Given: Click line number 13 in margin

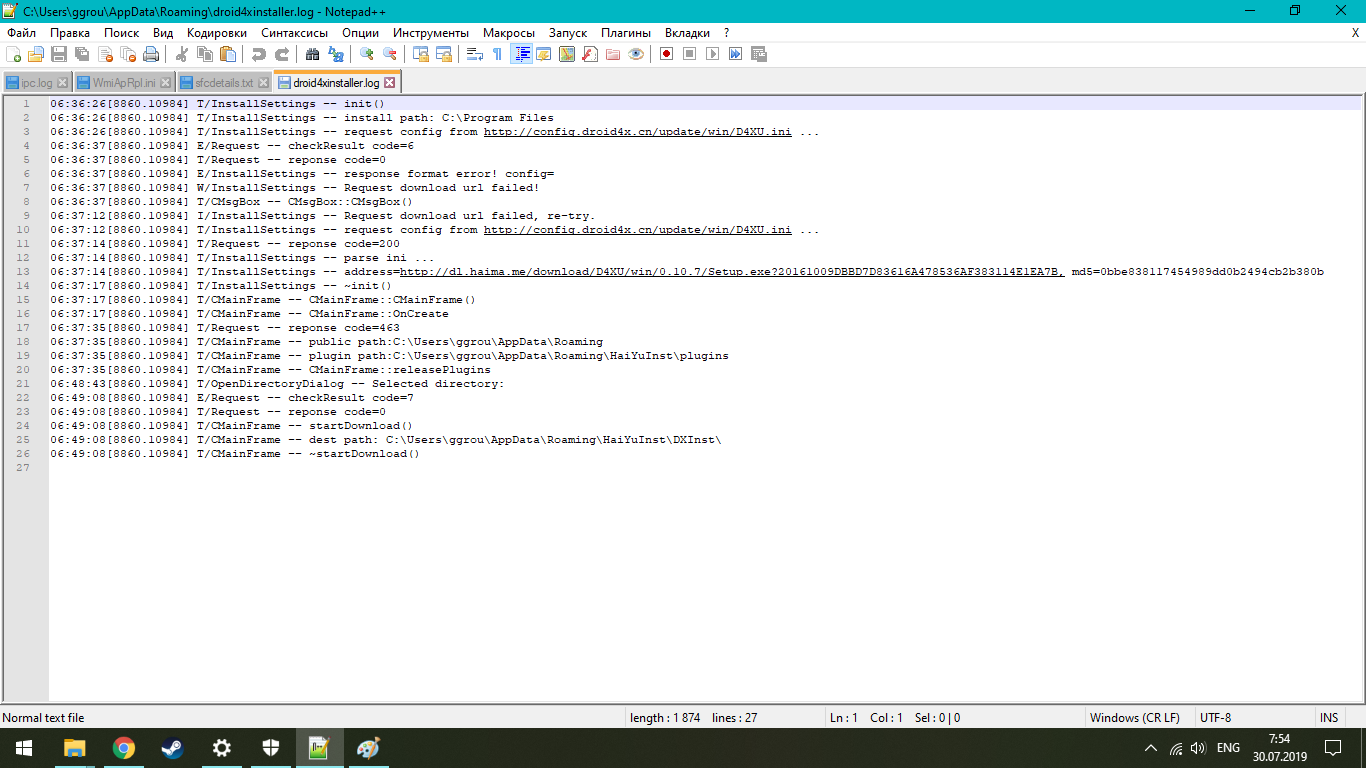Looking at the screenshot, I should [x=24, y=272].
